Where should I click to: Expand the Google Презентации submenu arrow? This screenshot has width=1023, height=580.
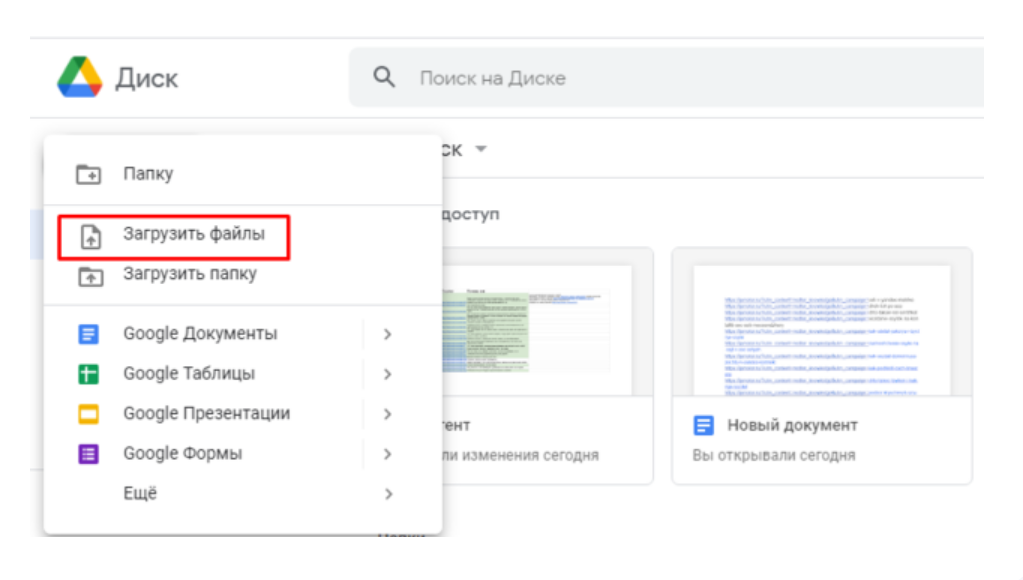(388, 414)
